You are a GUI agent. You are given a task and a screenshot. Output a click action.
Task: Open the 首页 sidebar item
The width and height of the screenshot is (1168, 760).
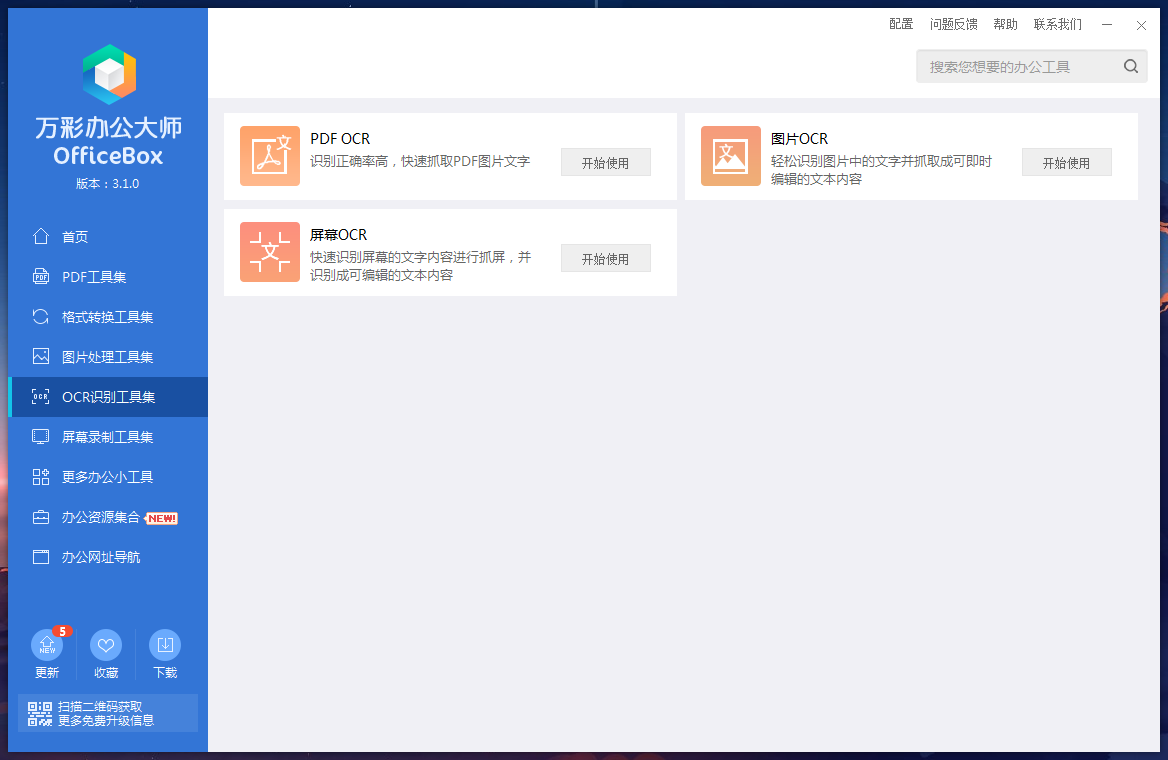coord(108,236)
